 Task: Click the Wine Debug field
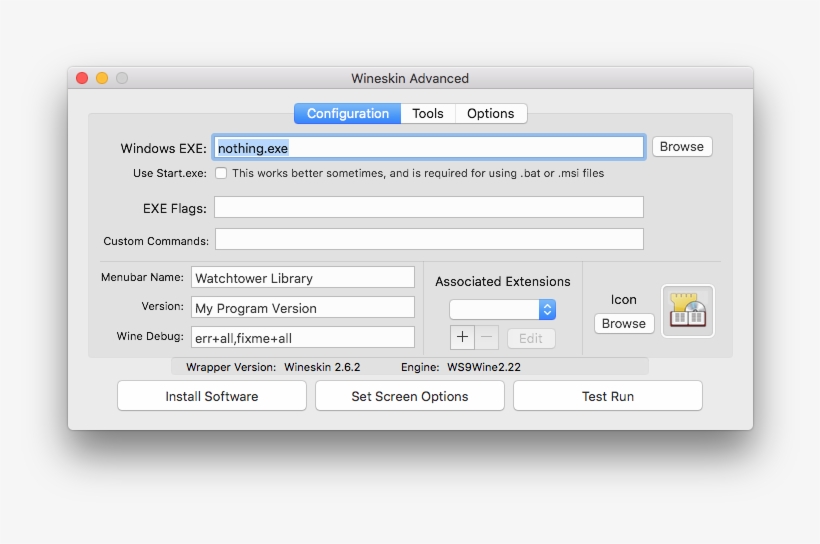[x=303, y=337]
